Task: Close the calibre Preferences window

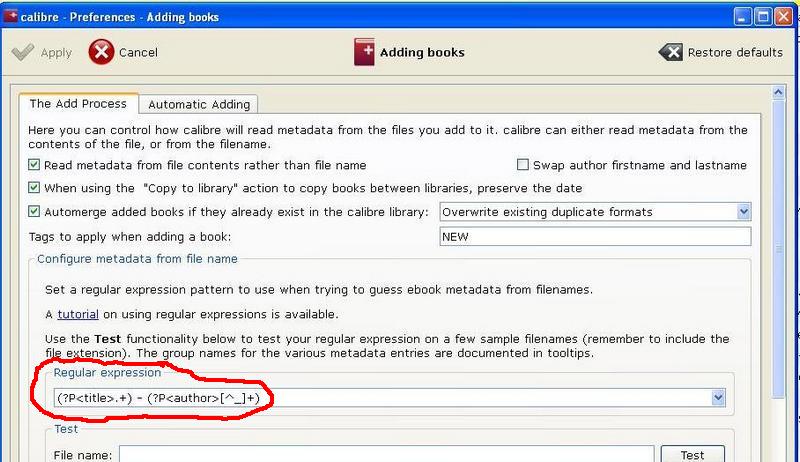Action: 783,17
